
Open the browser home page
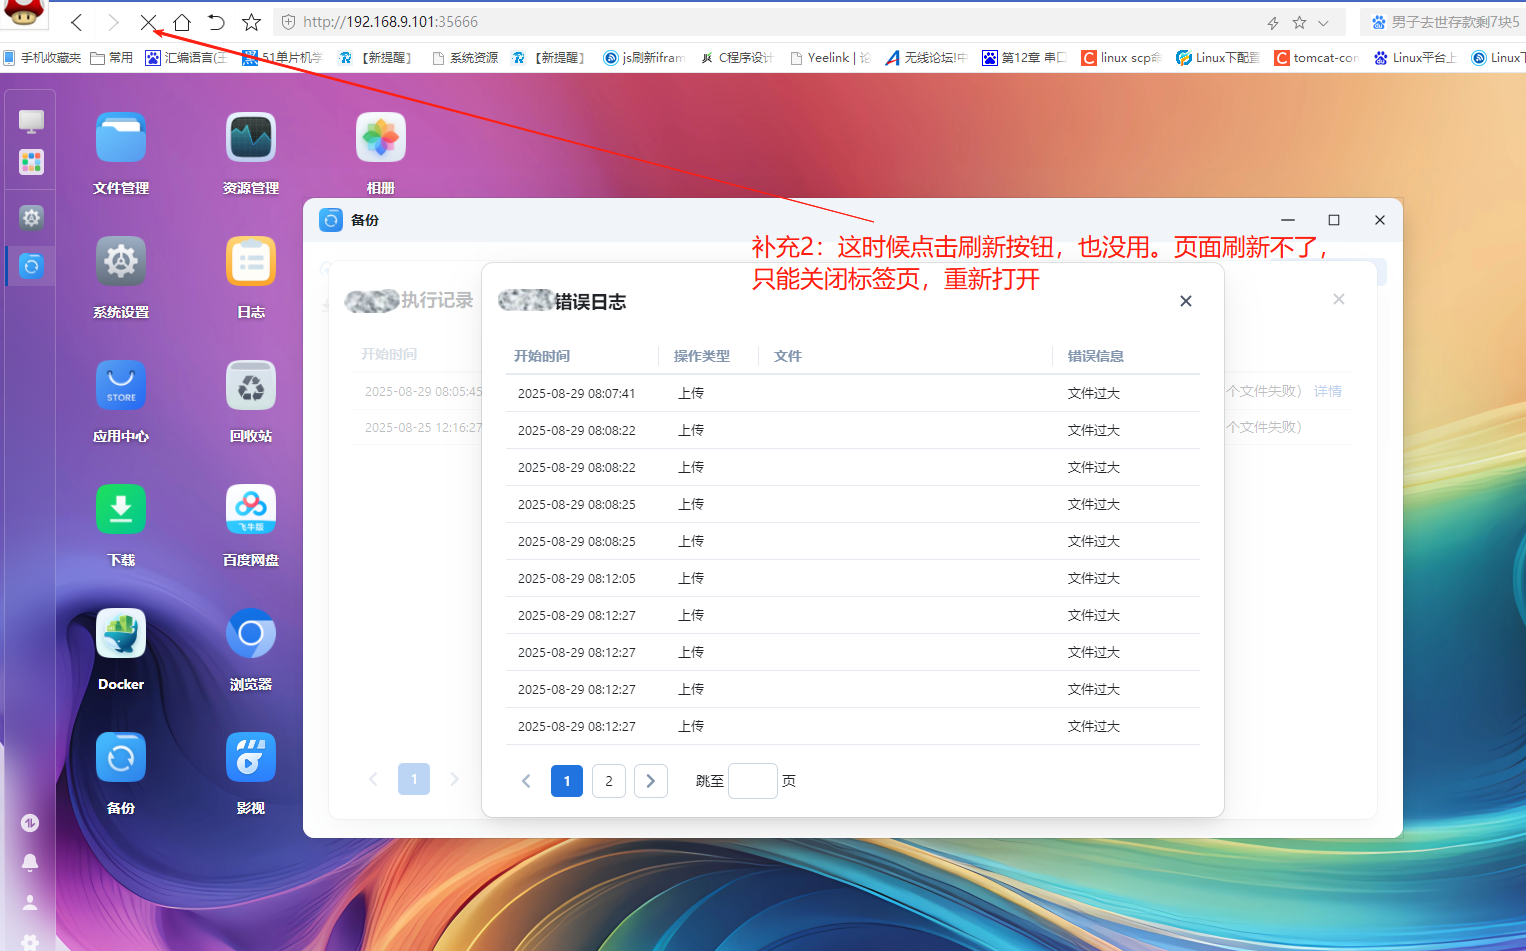182,22
